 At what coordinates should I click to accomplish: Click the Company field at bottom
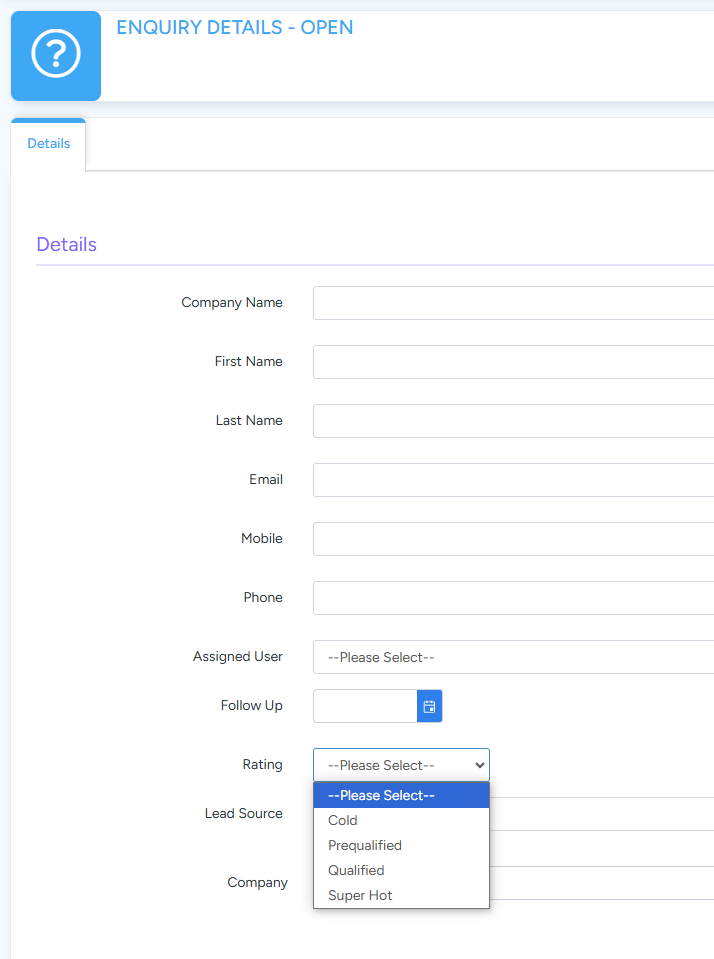coord(601,883)
